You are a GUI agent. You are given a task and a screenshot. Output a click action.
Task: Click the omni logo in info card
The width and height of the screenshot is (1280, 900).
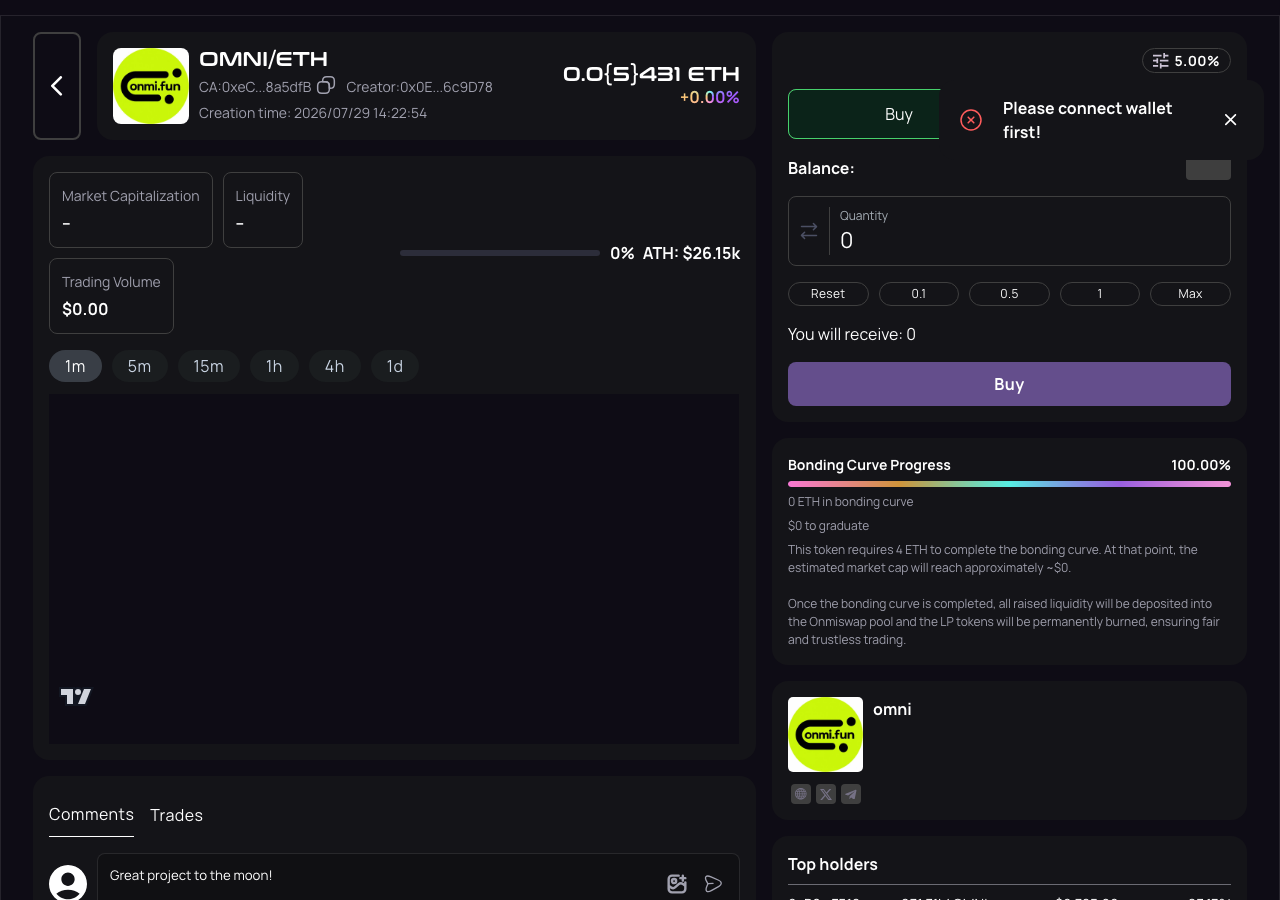pos(825,734)
